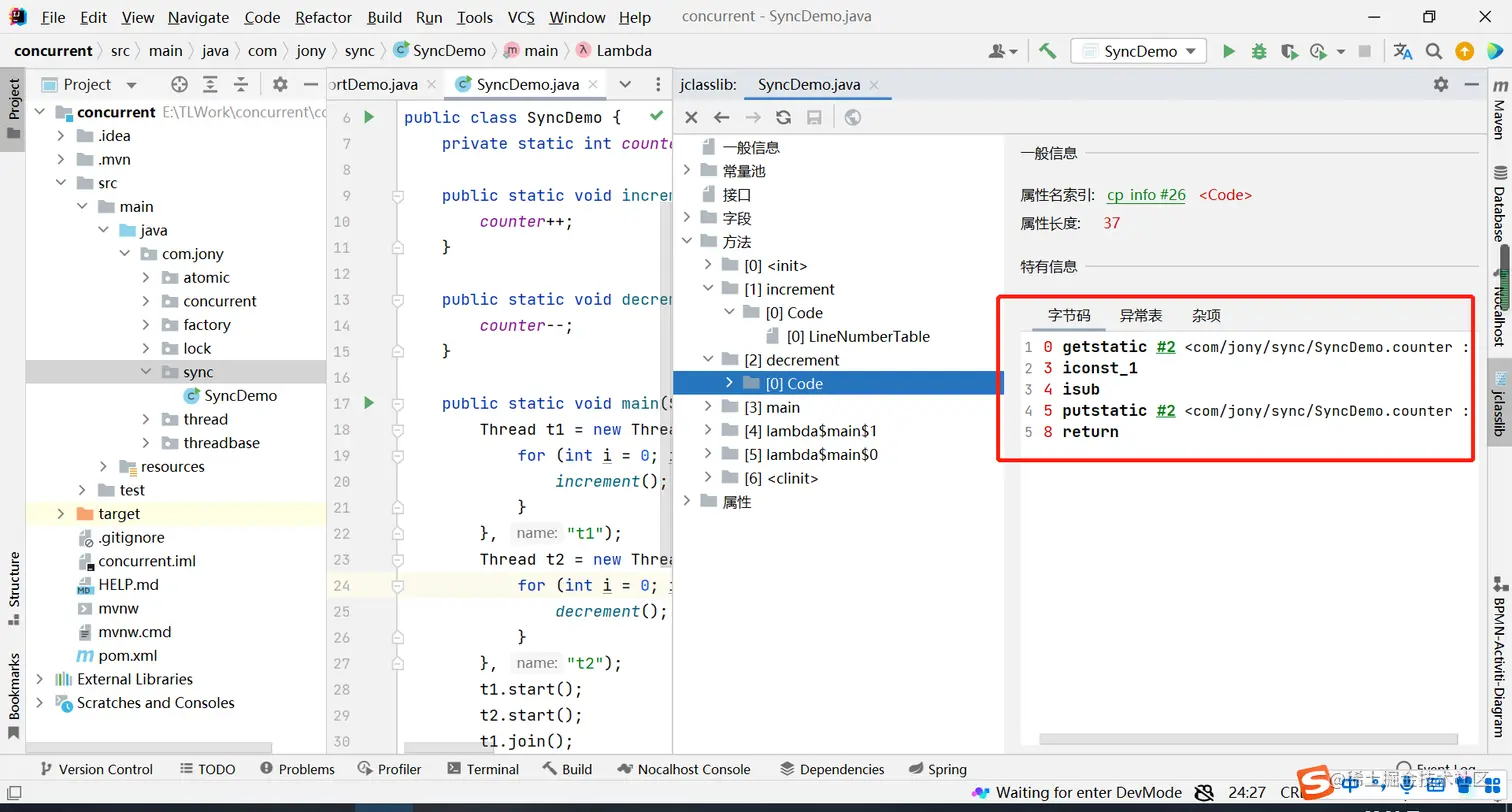This screenshot has height=812, width=1512.
Task: Run main method from gutter line 17
Action: click(369, 403)
